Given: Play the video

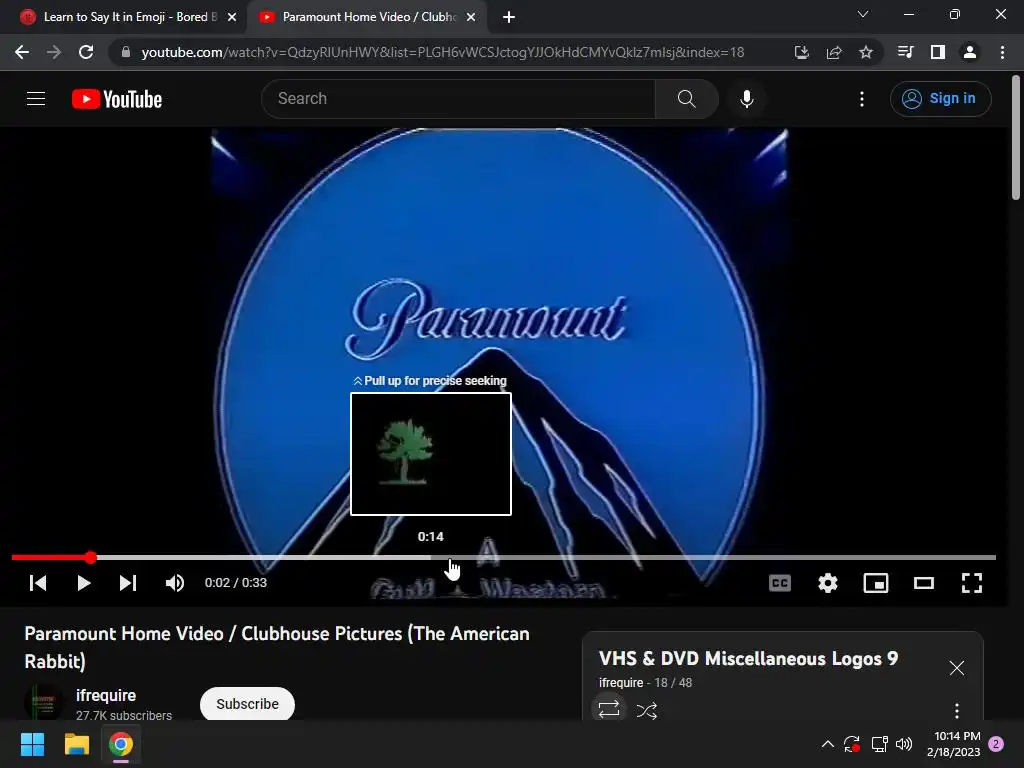Looking at the screenshot, I should coord(84,583).
